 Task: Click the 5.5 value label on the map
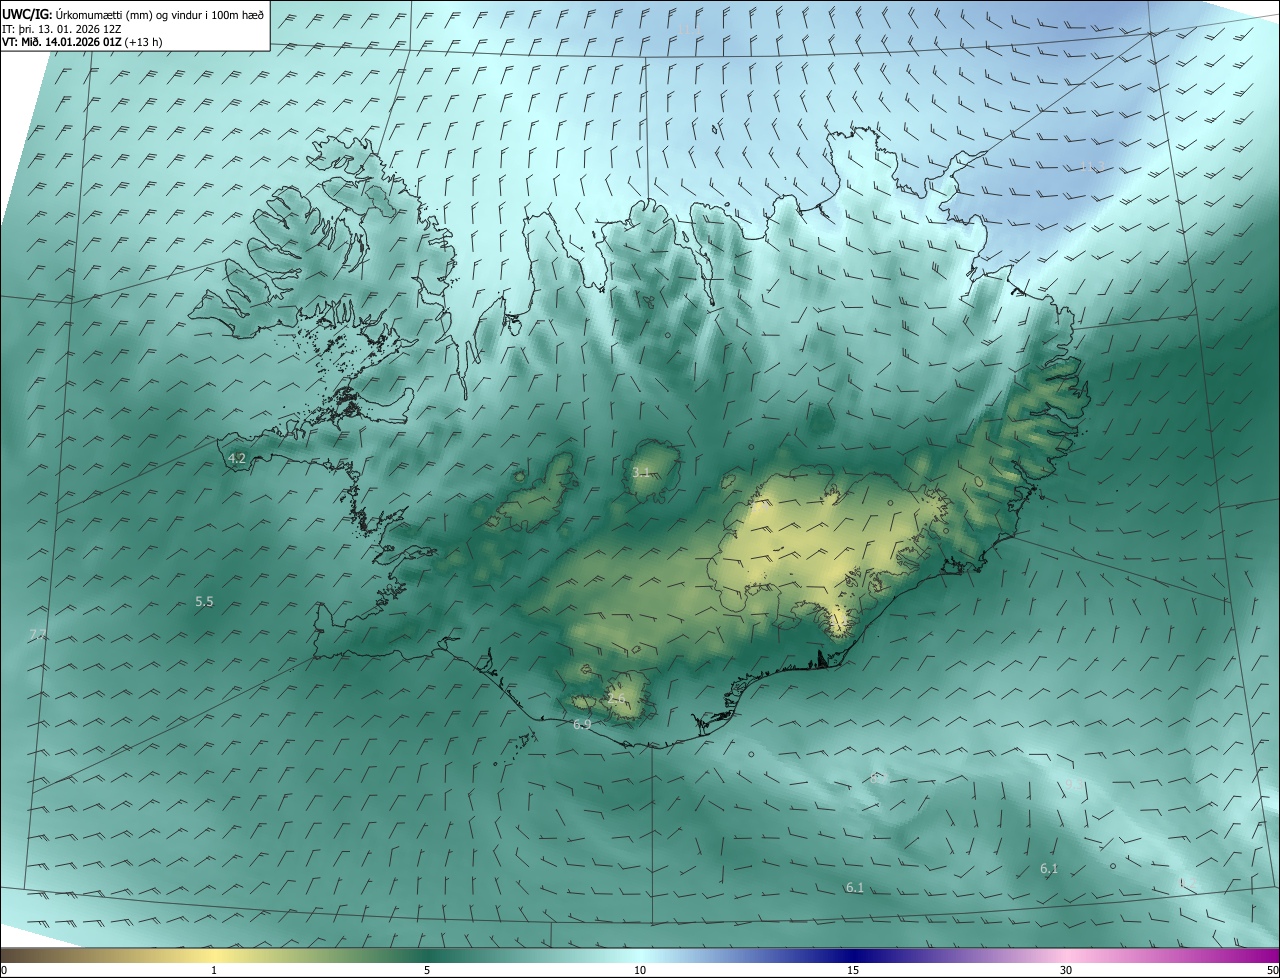[204, 602]
